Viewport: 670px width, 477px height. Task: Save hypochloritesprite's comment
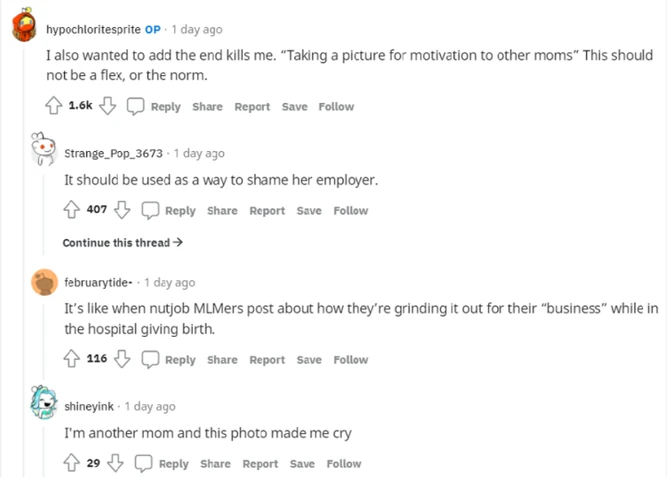294,106
